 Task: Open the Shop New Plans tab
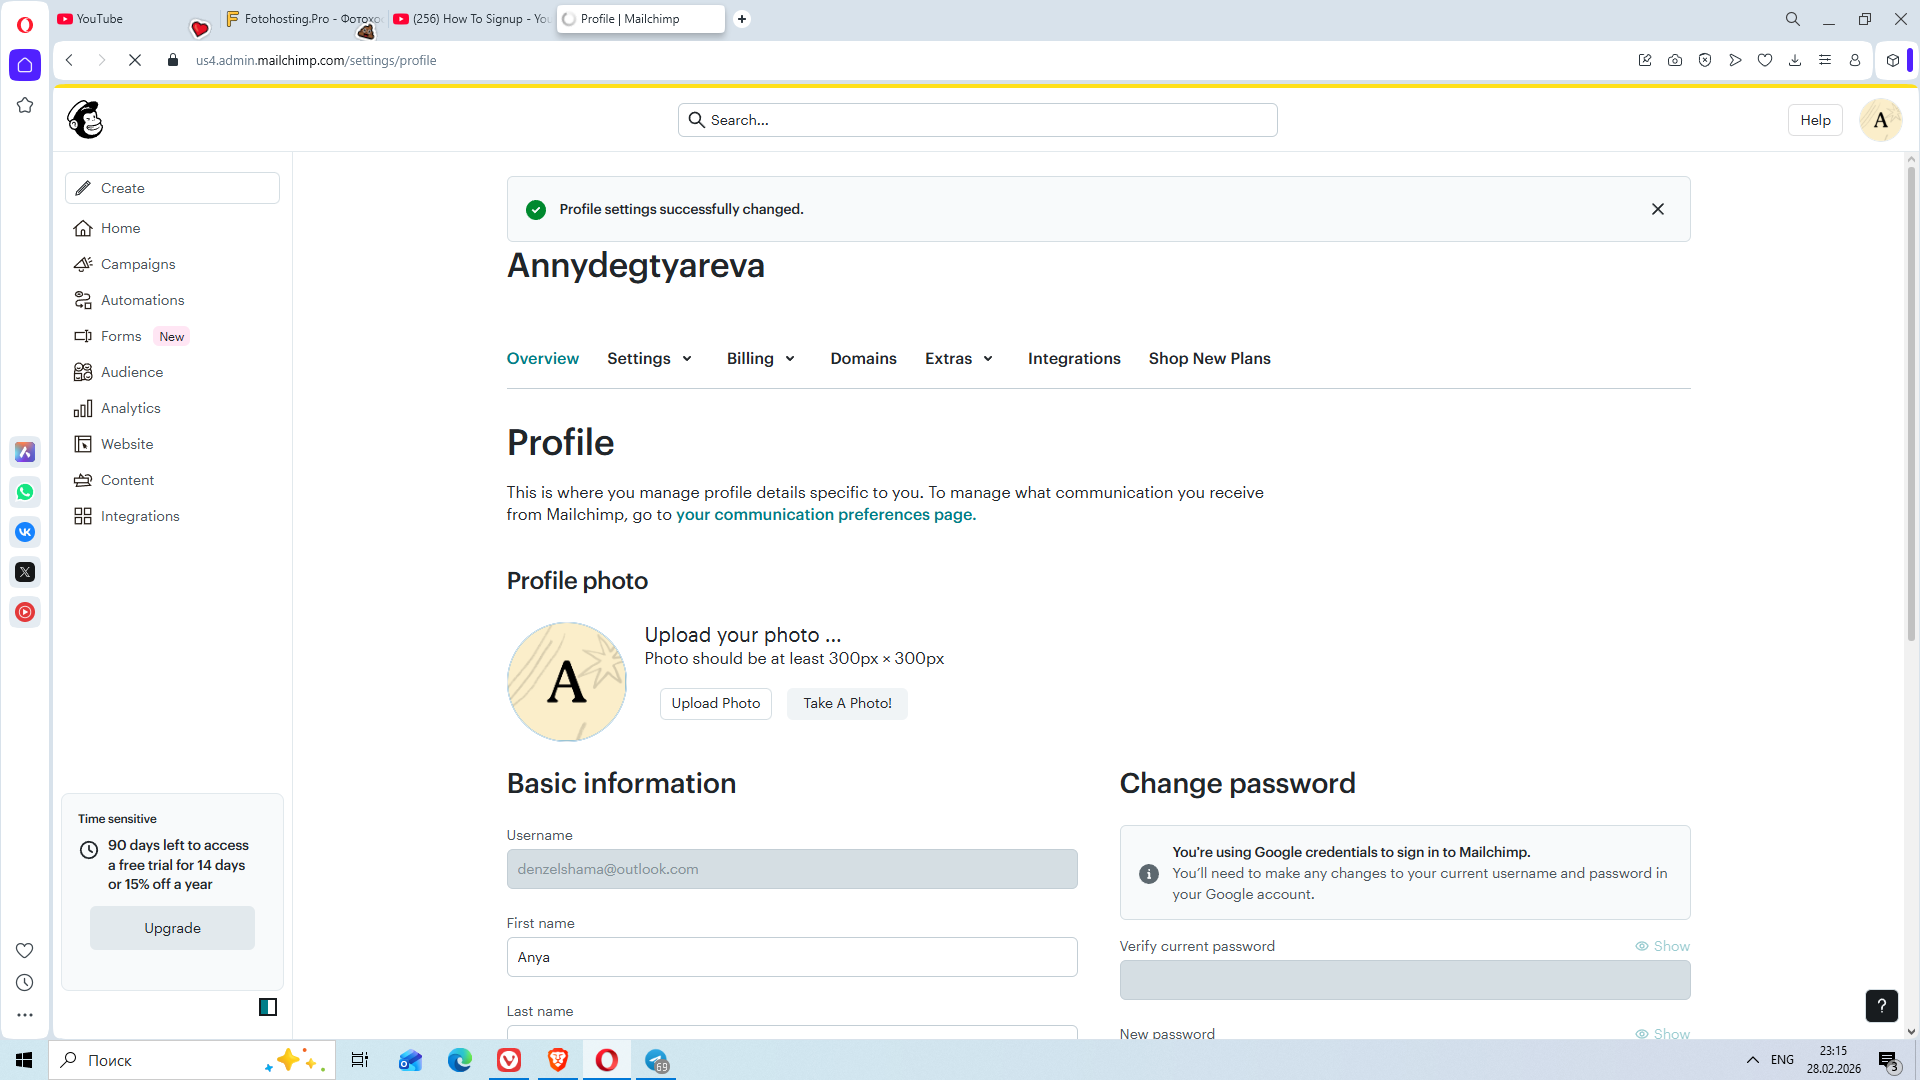pos(1209,358)
